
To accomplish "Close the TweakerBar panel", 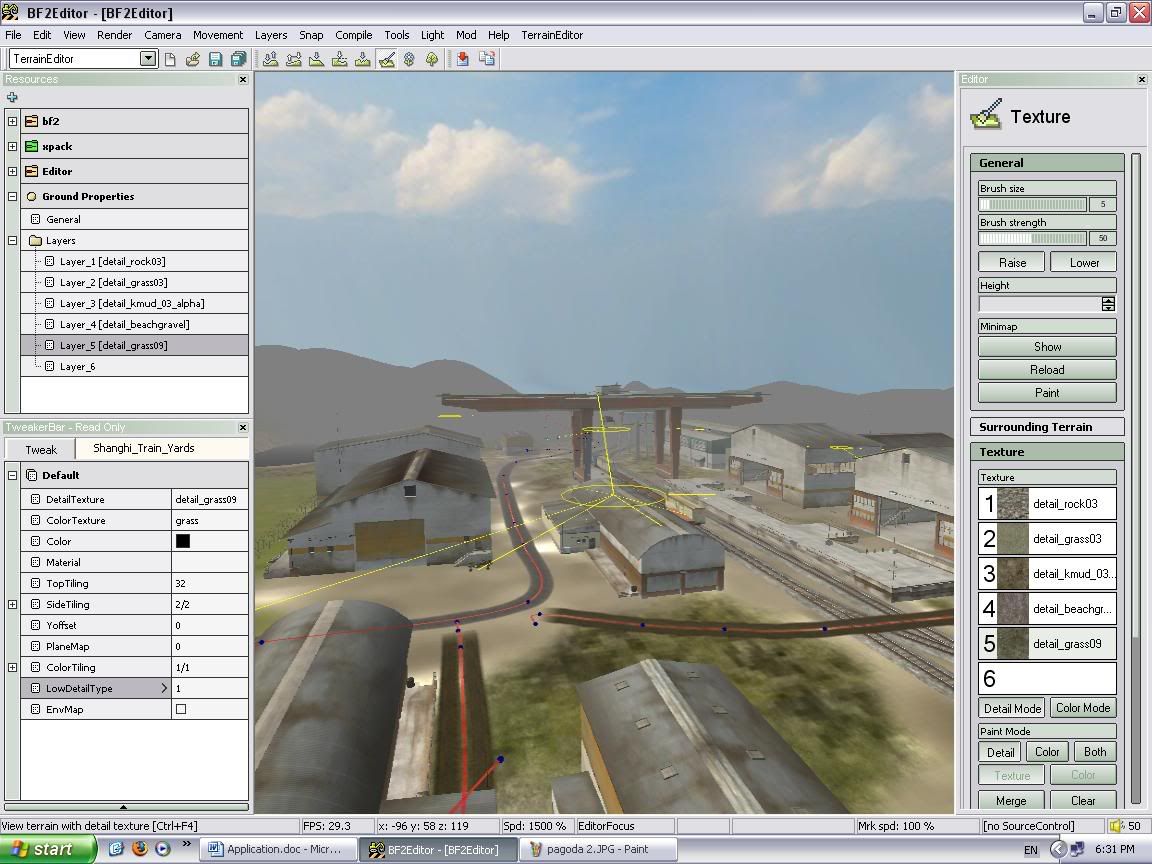I will [x=242, y=427].
